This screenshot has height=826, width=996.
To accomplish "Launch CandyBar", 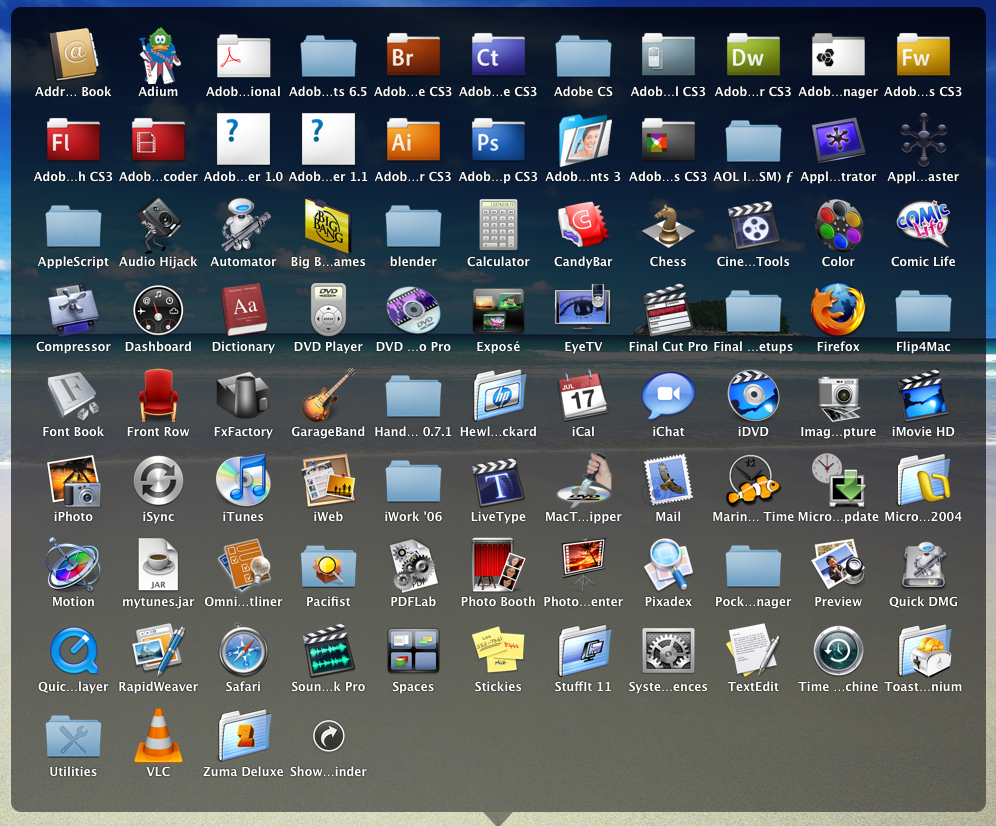I will (x=583, y=225).
